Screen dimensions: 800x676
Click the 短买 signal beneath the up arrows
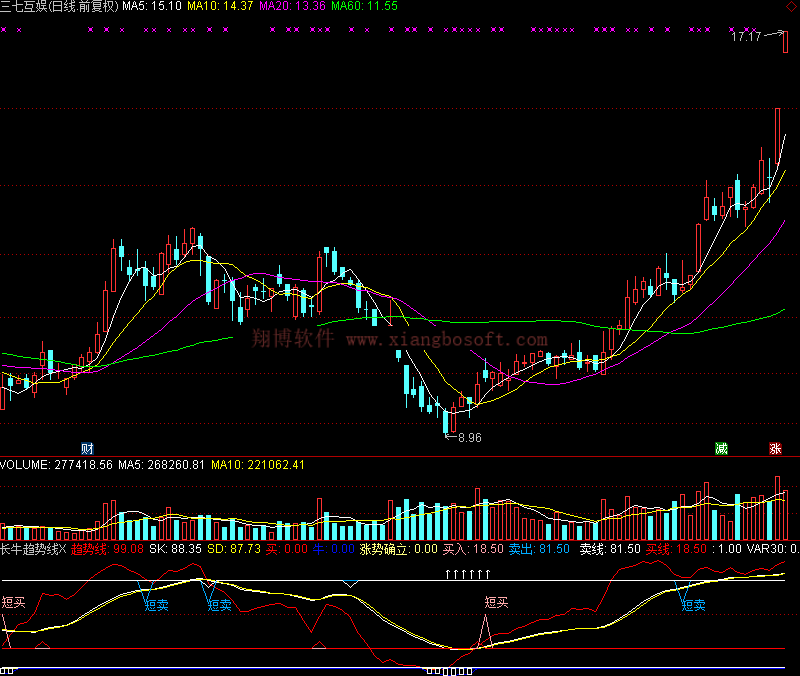click(496, 603)
